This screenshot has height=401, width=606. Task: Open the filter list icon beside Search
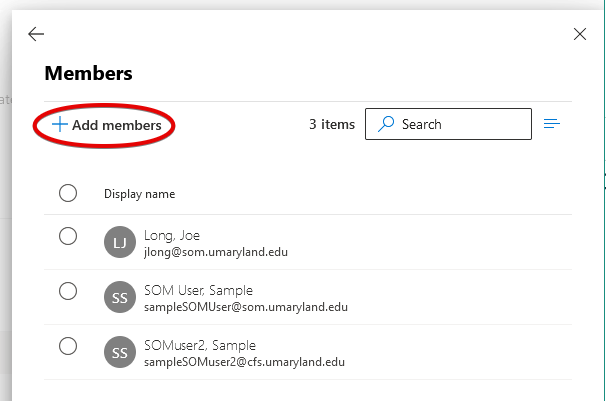pyautogui.click(x=552, y=124)
